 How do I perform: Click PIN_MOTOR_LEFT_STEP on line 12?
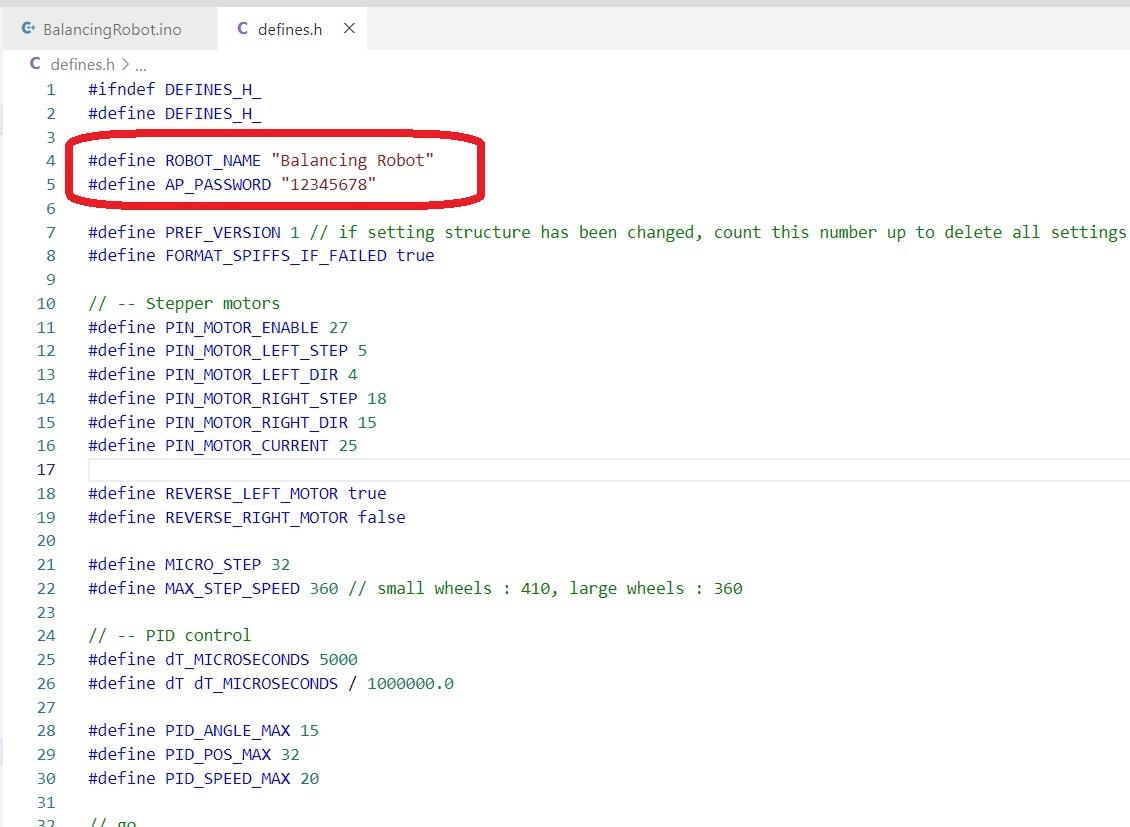[x=256, y=350]
